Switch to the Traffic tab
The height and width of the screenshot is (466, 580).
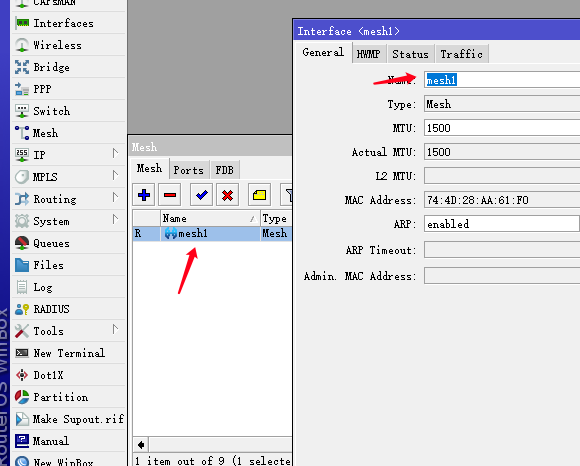click(x=462, y=54)
